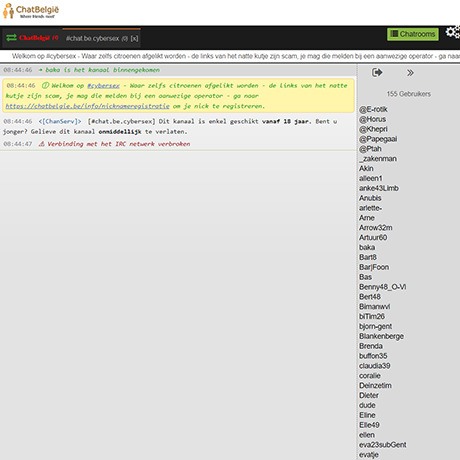
Task: Click the '155 Gebruikers' count label
Action: [x=409, y=94]
